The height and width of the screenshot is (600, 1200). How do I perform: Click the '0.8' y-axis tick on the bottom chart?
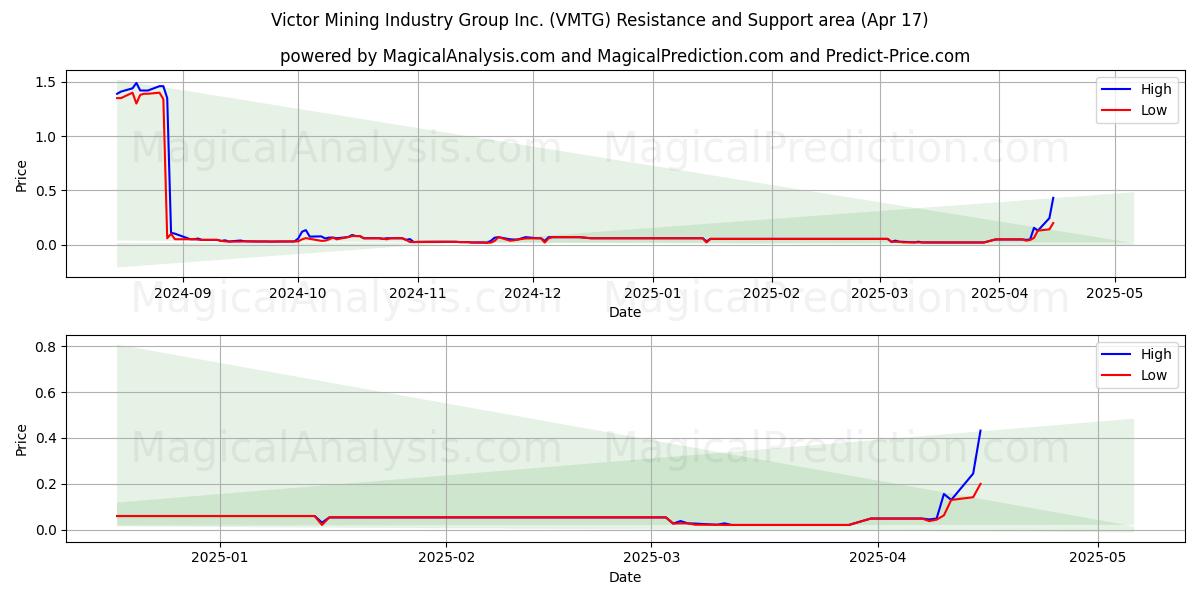(x=48, y=347)
